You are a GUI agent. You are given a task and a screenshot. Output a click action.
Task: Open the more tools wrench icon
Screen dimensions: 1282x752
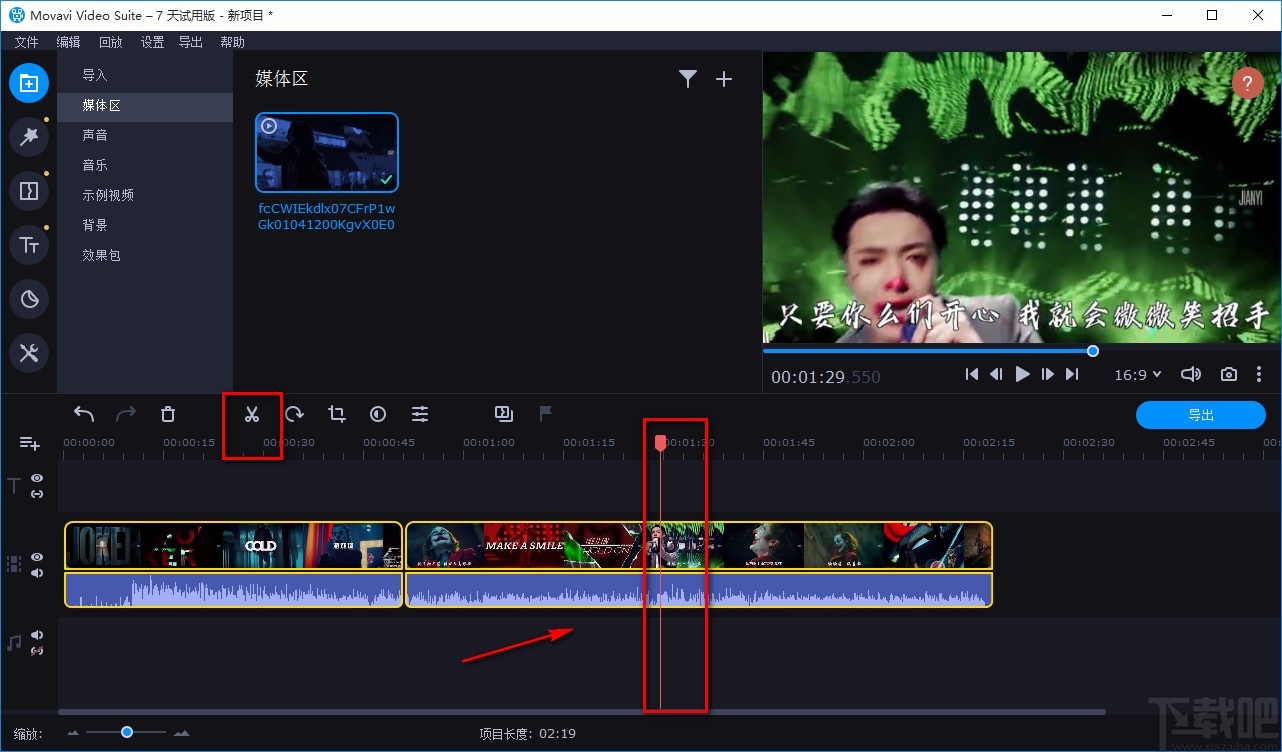click(x=29, y=352)
